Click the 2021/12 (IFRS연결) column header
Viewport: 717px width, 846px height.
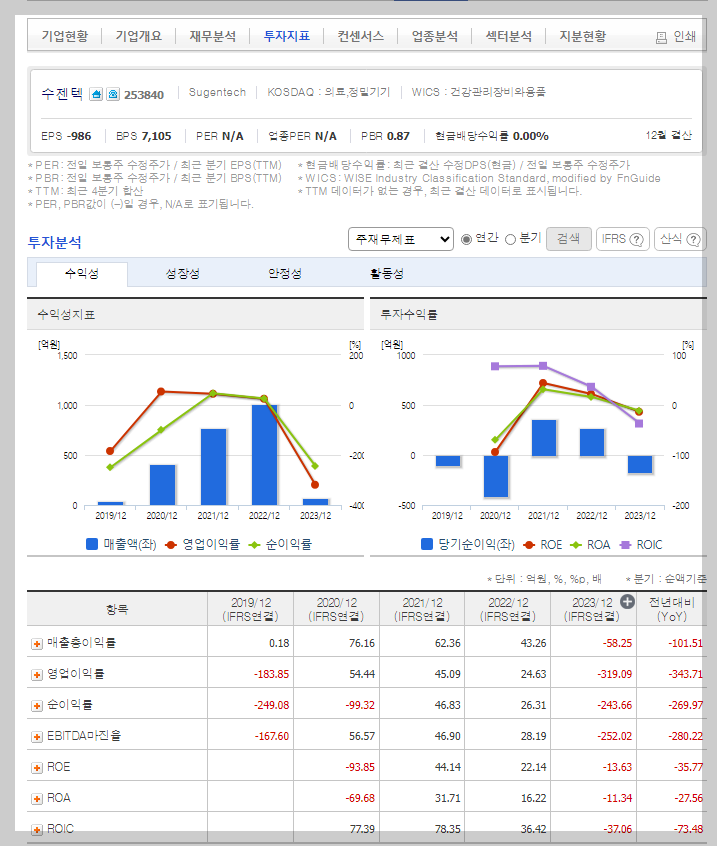click(422, 609)
